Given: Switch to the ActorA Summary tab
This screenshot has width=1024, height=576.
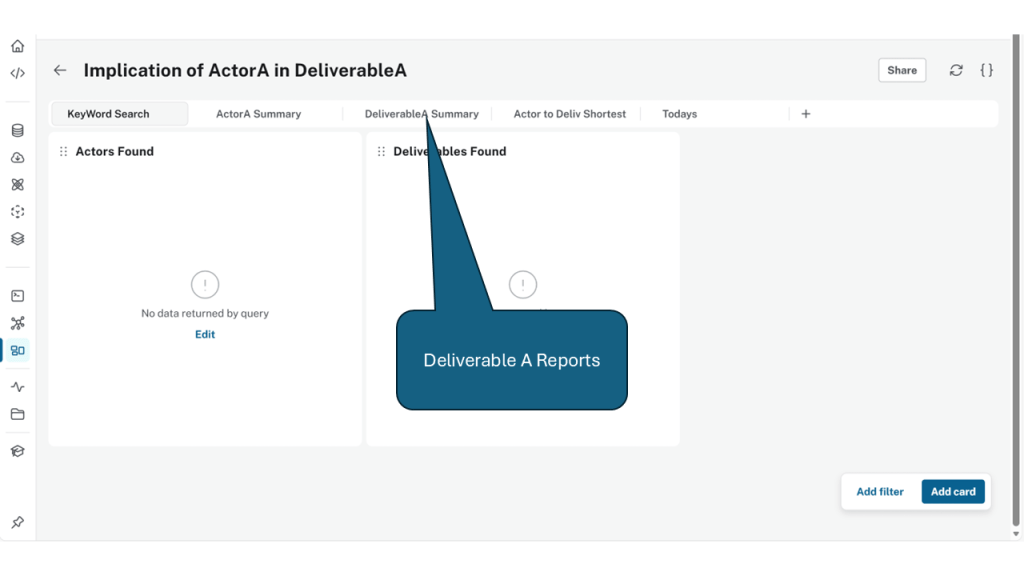Looking at the screenshot, I should (x=258, y=114).
